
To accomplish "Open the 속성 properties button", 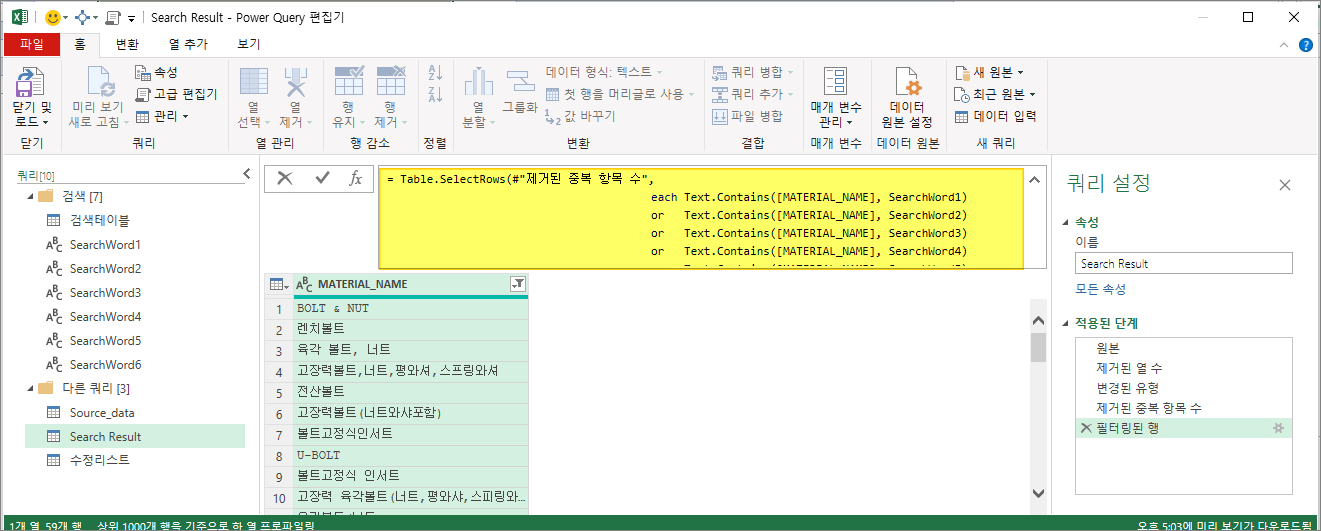I will pos(156,73).
